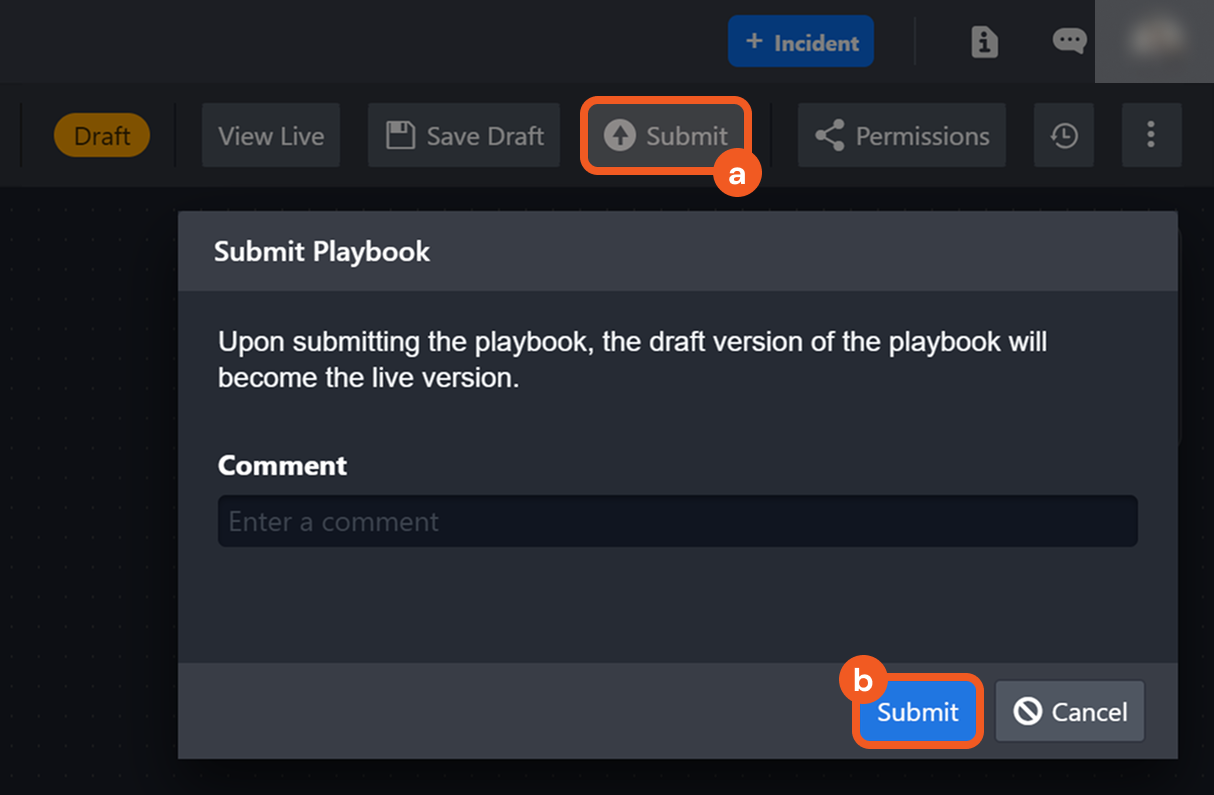Open the chat bubble icon
Image resolution: width=1214 pixels, height=795 pixels.
1069,41
